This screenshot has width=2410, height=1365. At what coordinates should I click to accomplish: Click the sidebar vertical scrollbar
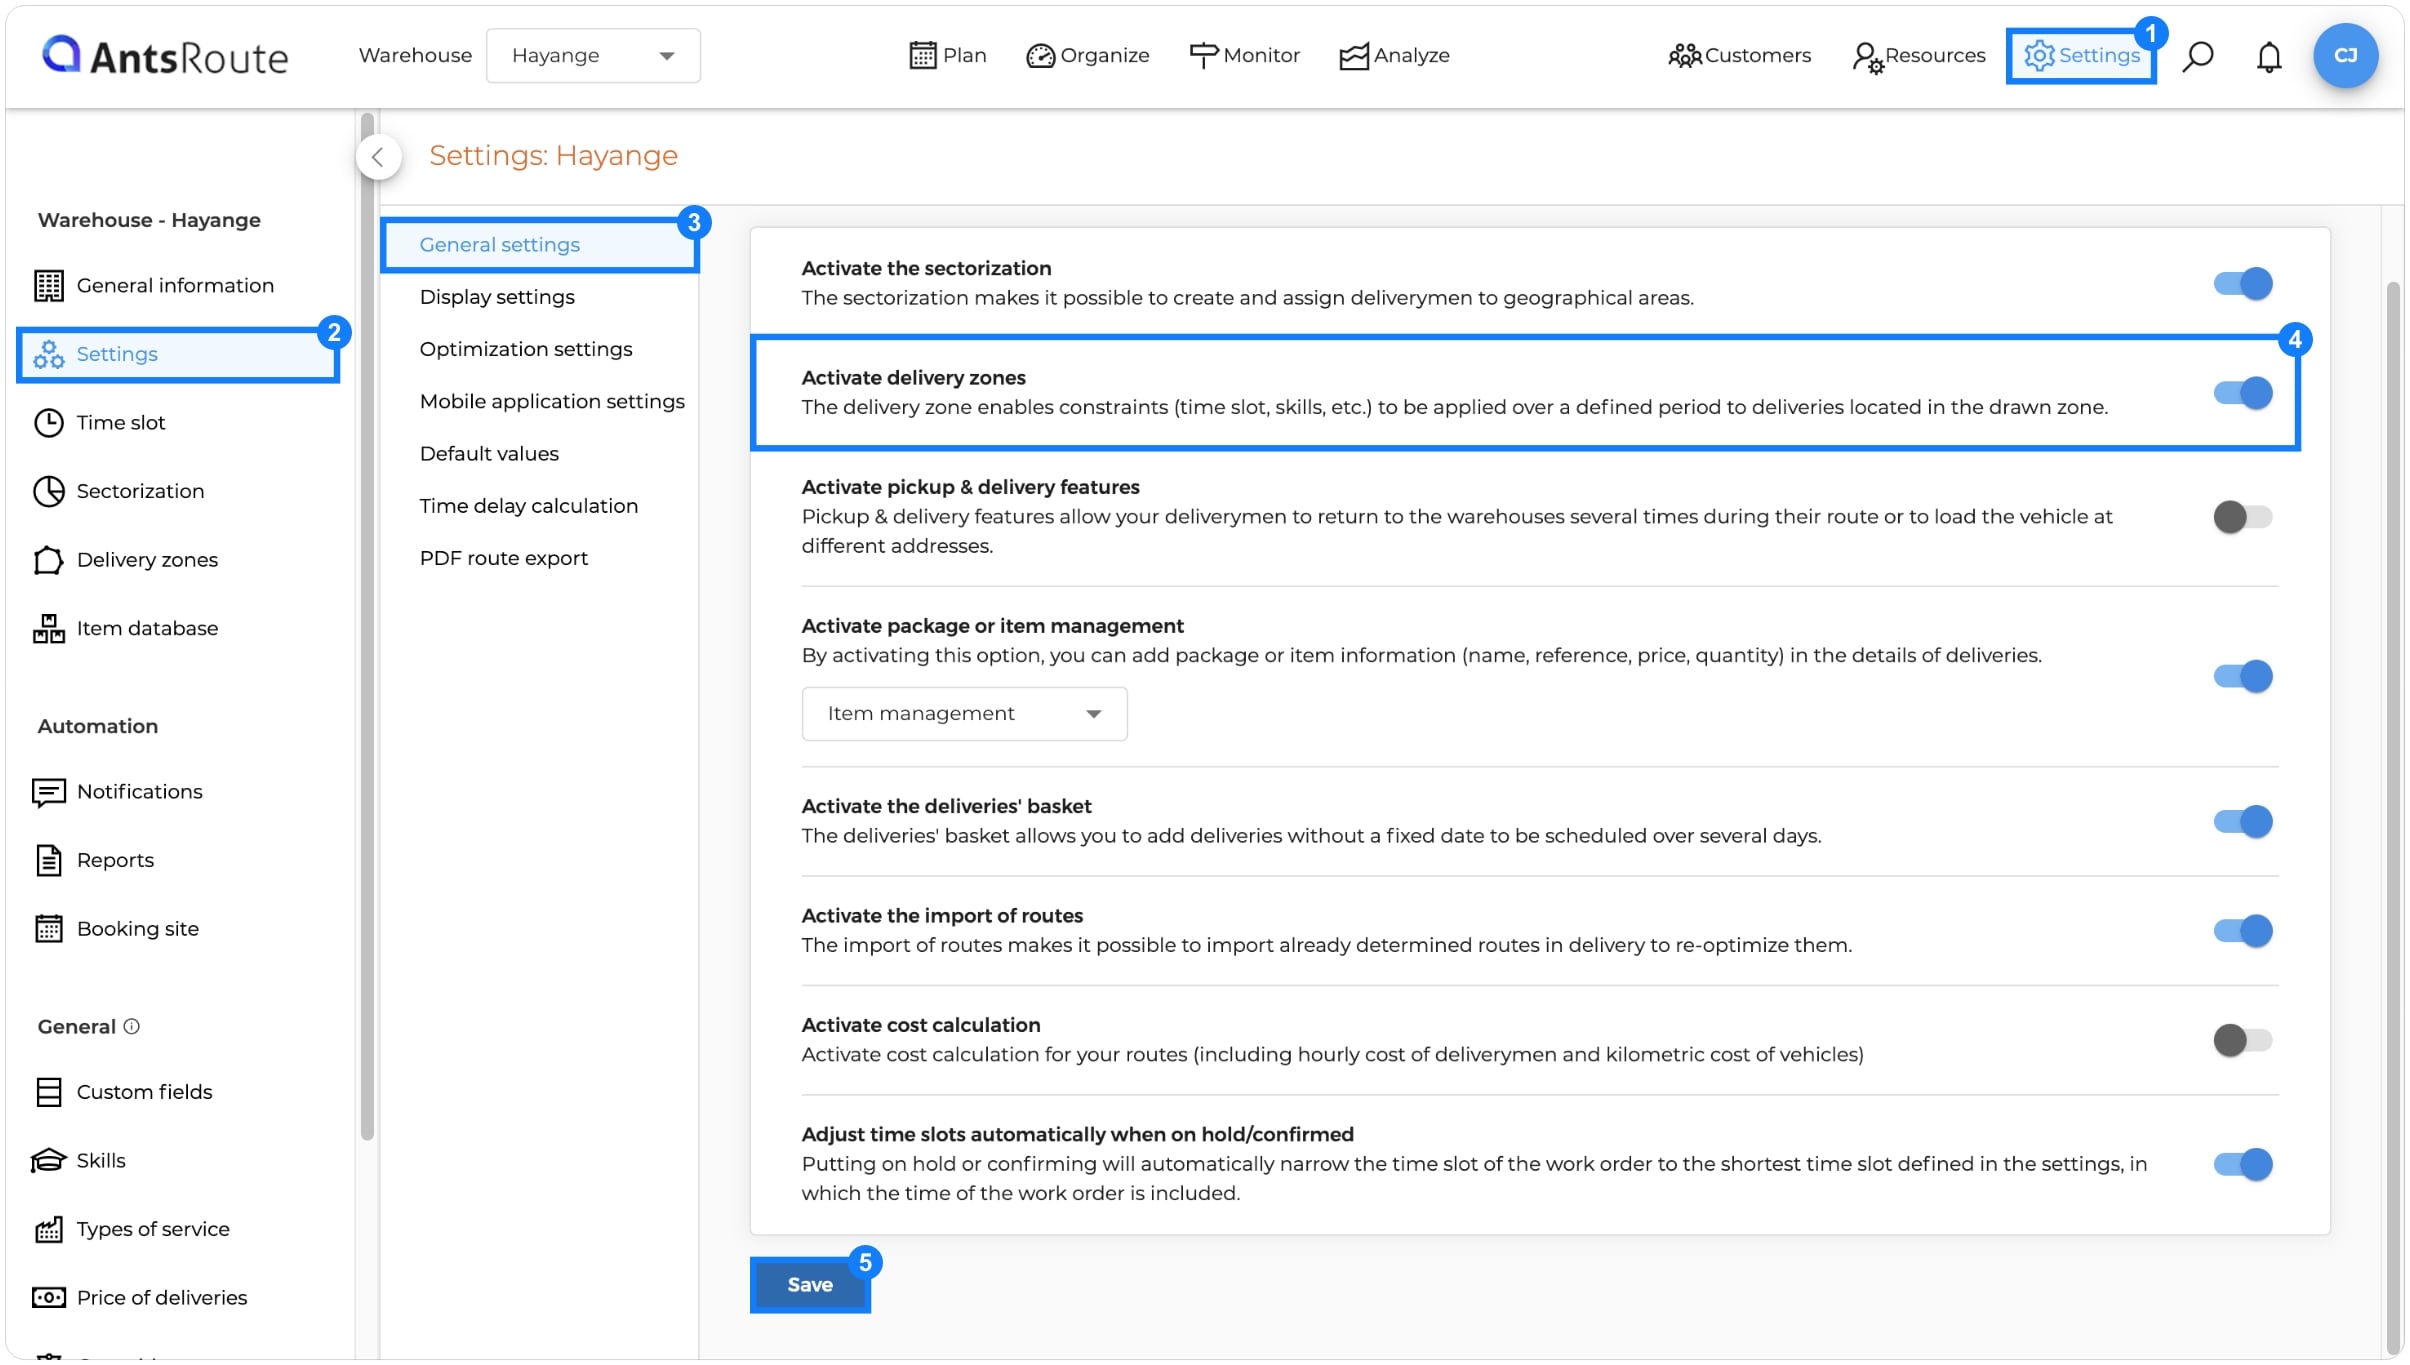(367, 627)
